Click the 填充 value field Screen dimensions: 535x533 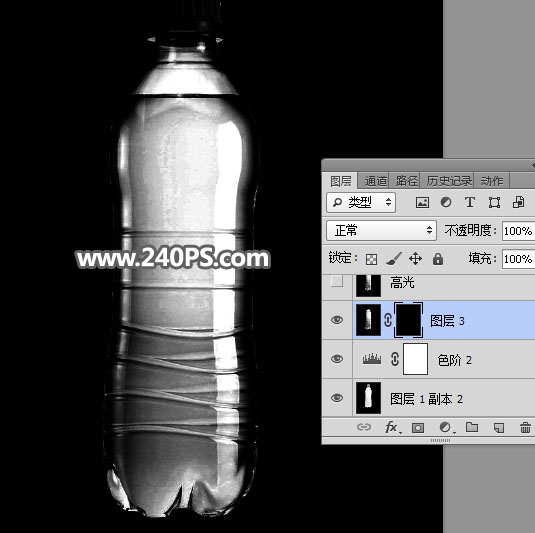[x=518, y=259]
